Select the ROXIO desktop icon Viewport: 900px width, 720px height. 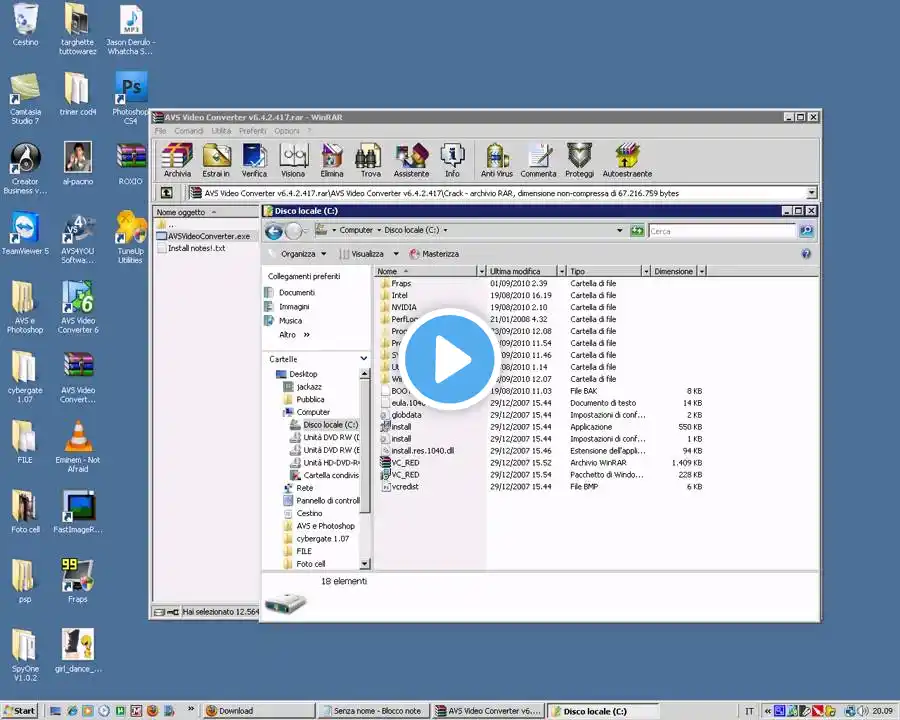coord(130,164)
